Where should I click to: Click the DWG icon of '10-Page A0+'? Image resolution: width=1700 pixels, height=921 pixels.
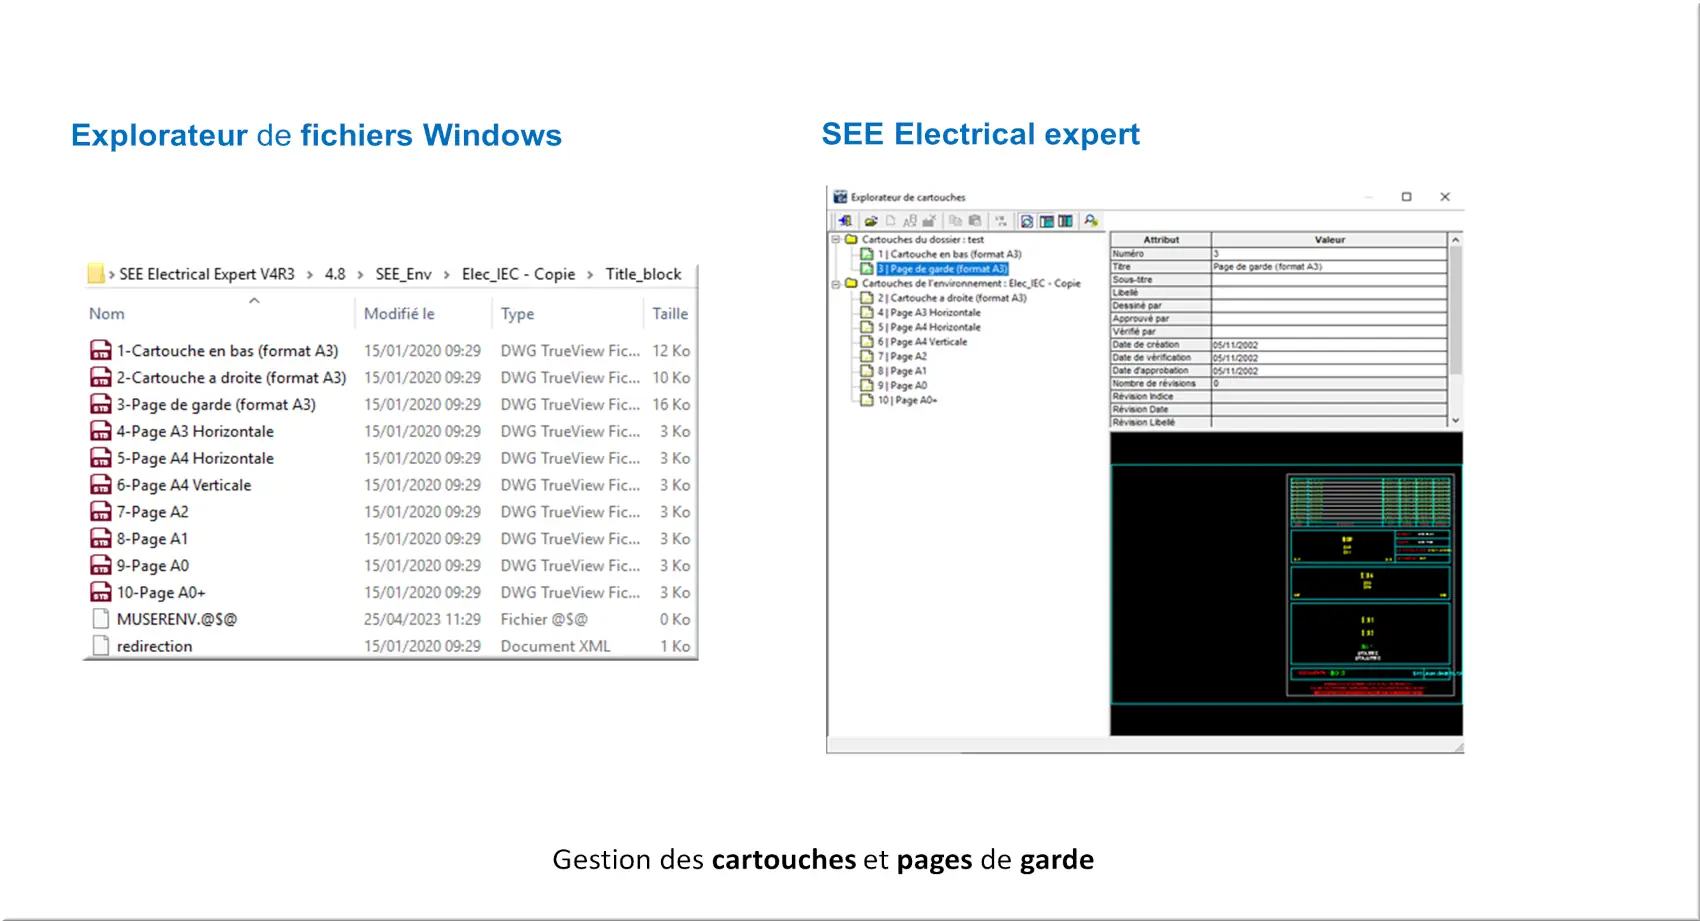[101, 593]
